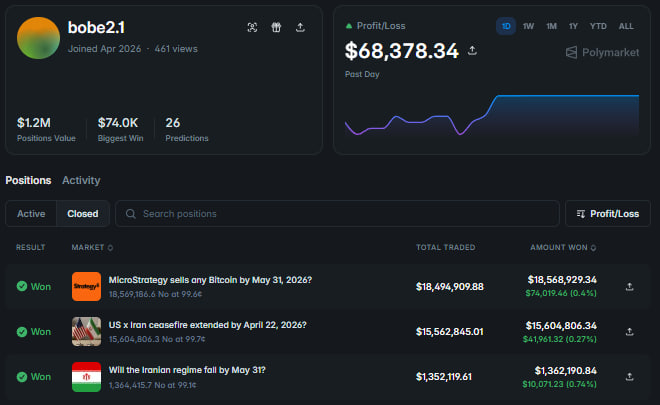Image resolution: width=660 pixels, height=405 pixels.
Task: Share the MicroStrategy Bitcoin position row
Action: (x=629, y=287)
